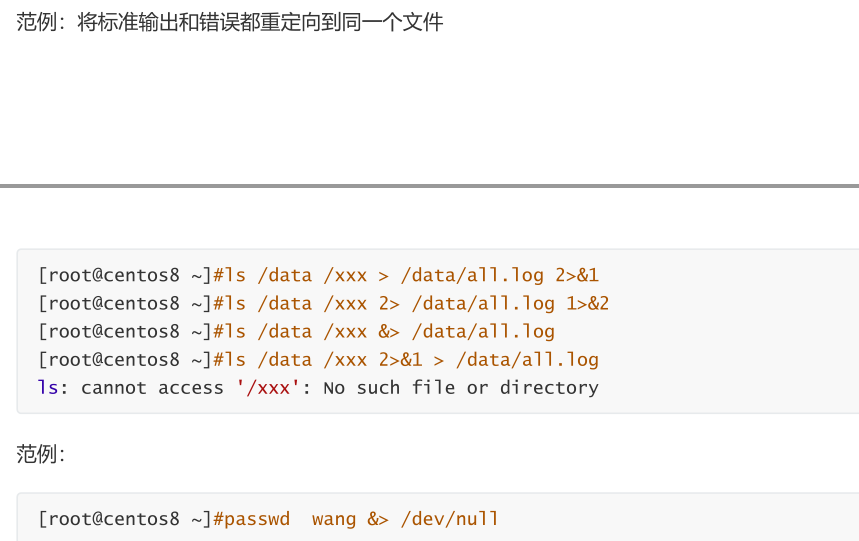859x541 pixels.
Task: Click the [root@centos8 ~] prompt on first line
Action: pyautogui.click(x=125, y=275)
